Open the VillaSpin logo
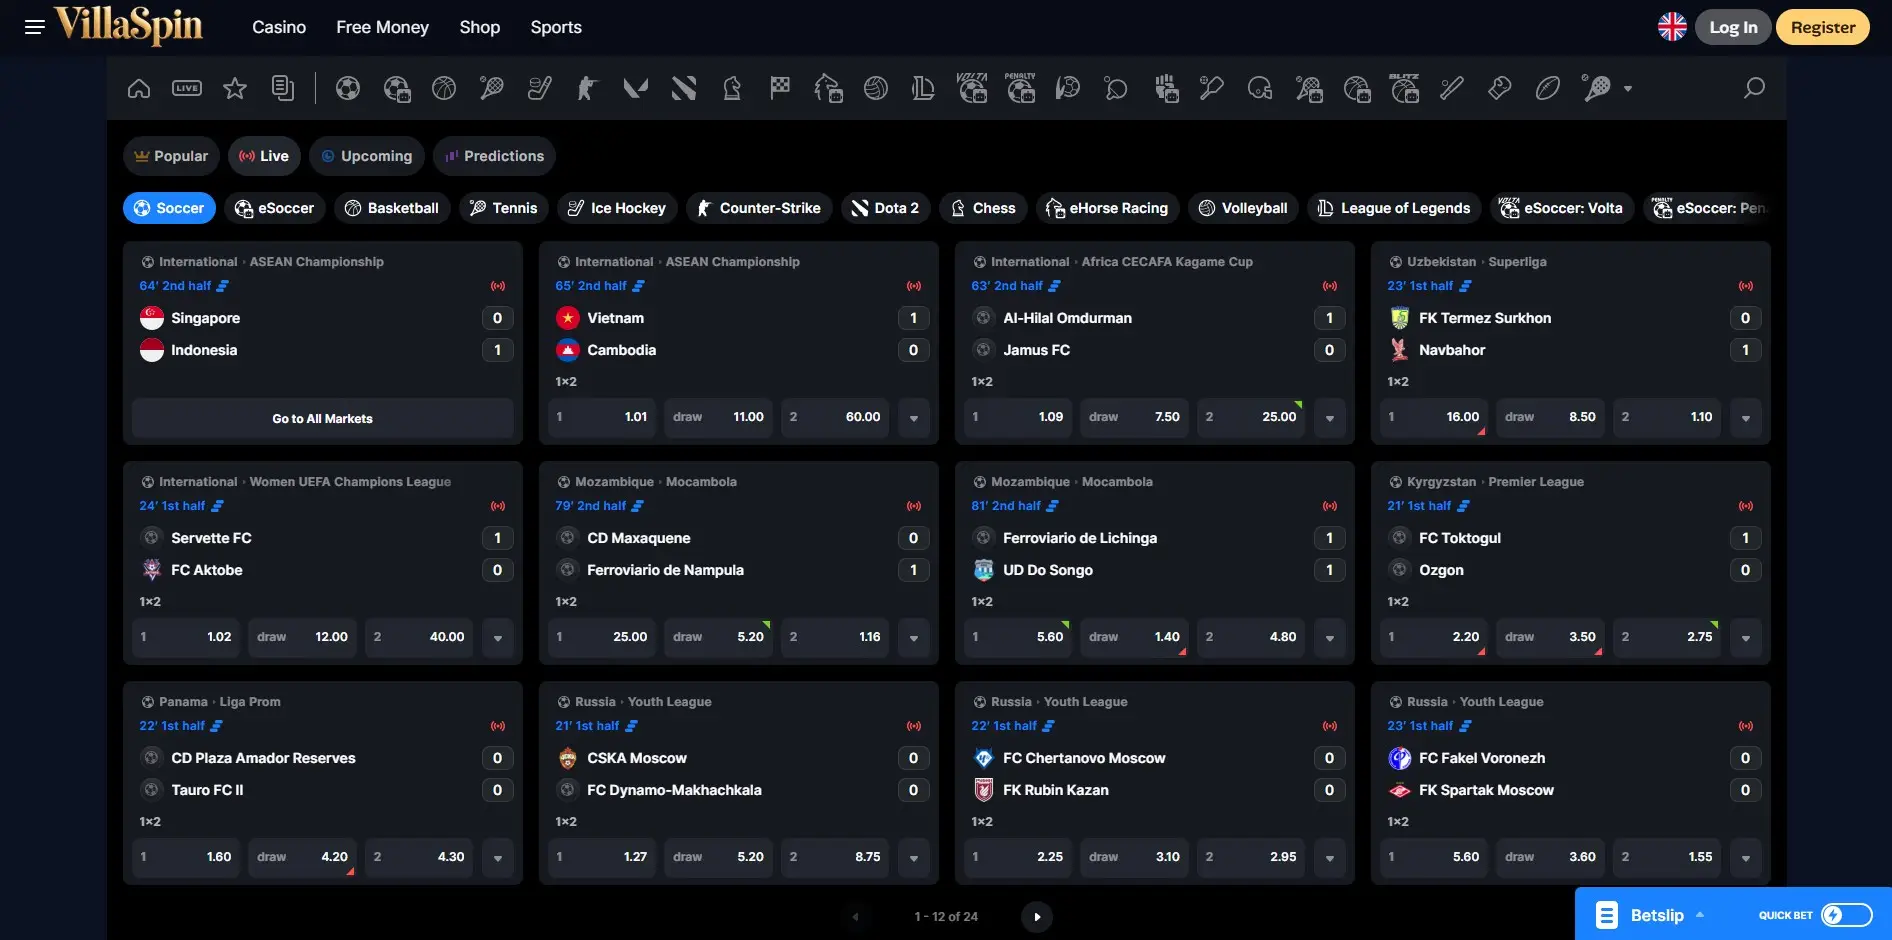This screenshot has height=940, width=1892. click(x=128, y=26)
